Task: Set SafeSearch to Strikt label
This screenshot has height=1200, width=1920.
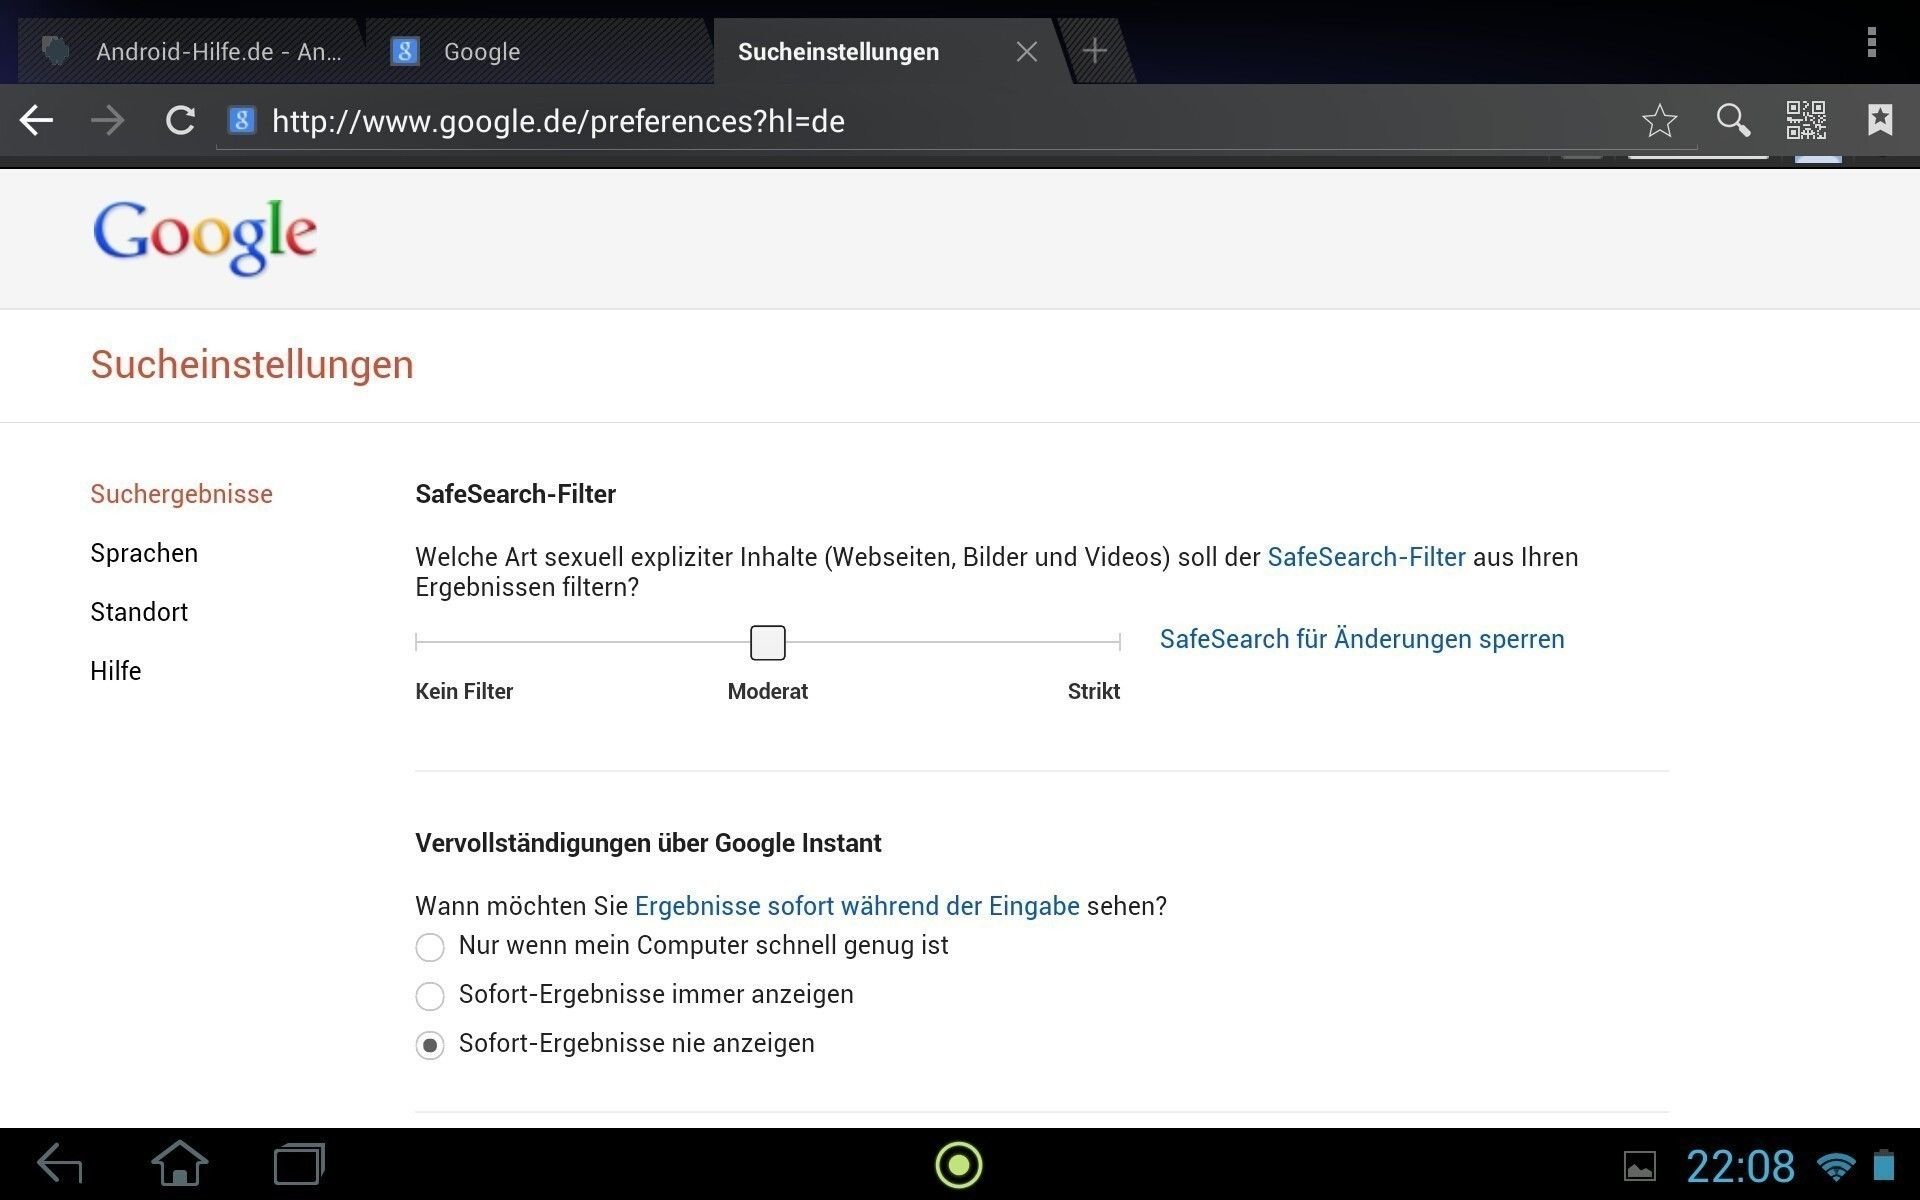Action: point(1093,691)
